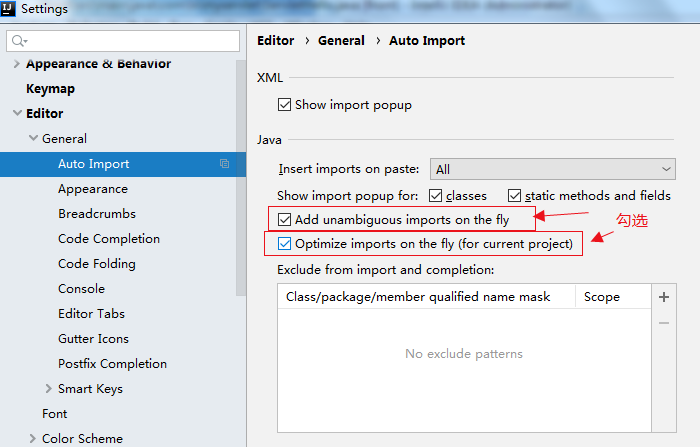
Task: Click the plus icon to add exclude pattern
Action: pyautogui.click(x=664, y=297)
